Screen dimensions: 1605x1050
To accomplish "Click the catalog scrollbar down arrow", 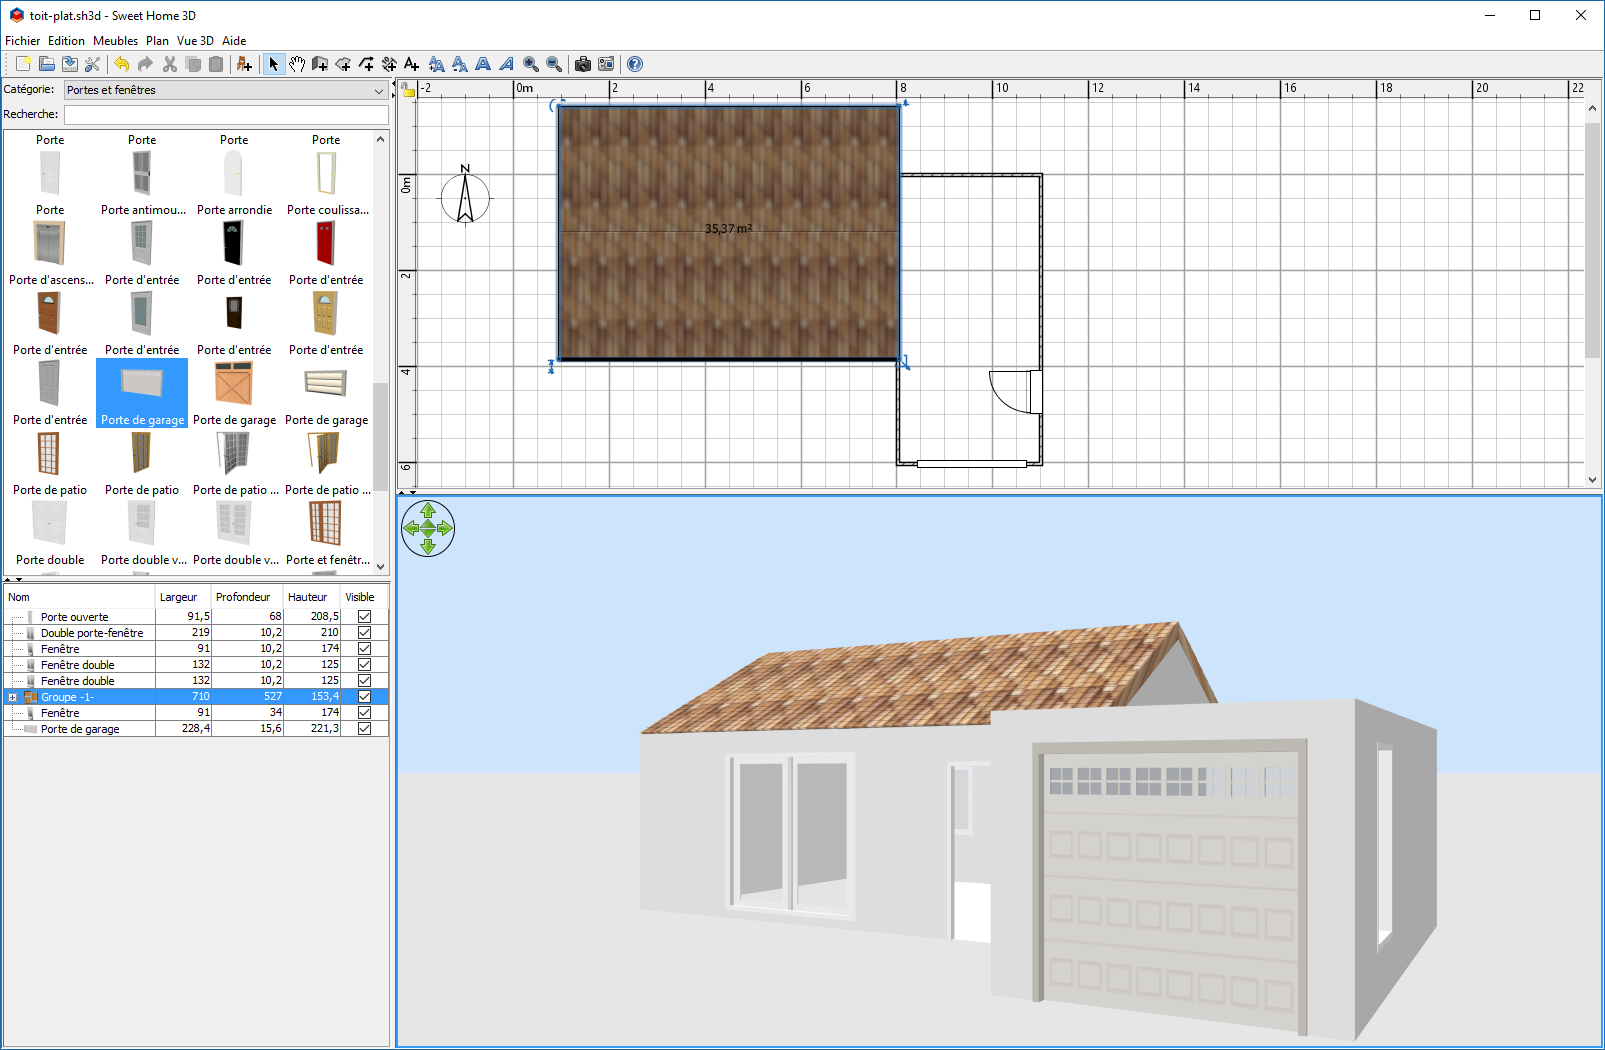I will [x=380, y=567].
